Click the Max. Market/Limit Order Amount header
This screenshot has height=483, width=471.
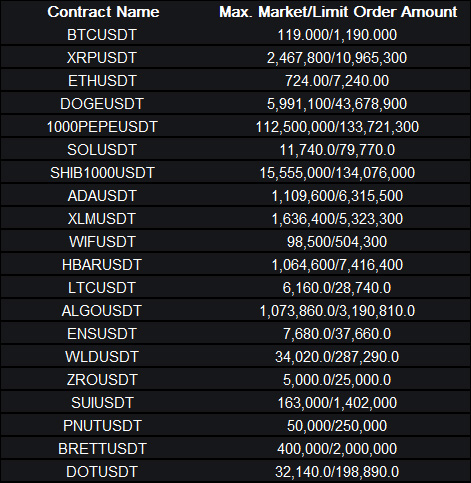(338, 12)
